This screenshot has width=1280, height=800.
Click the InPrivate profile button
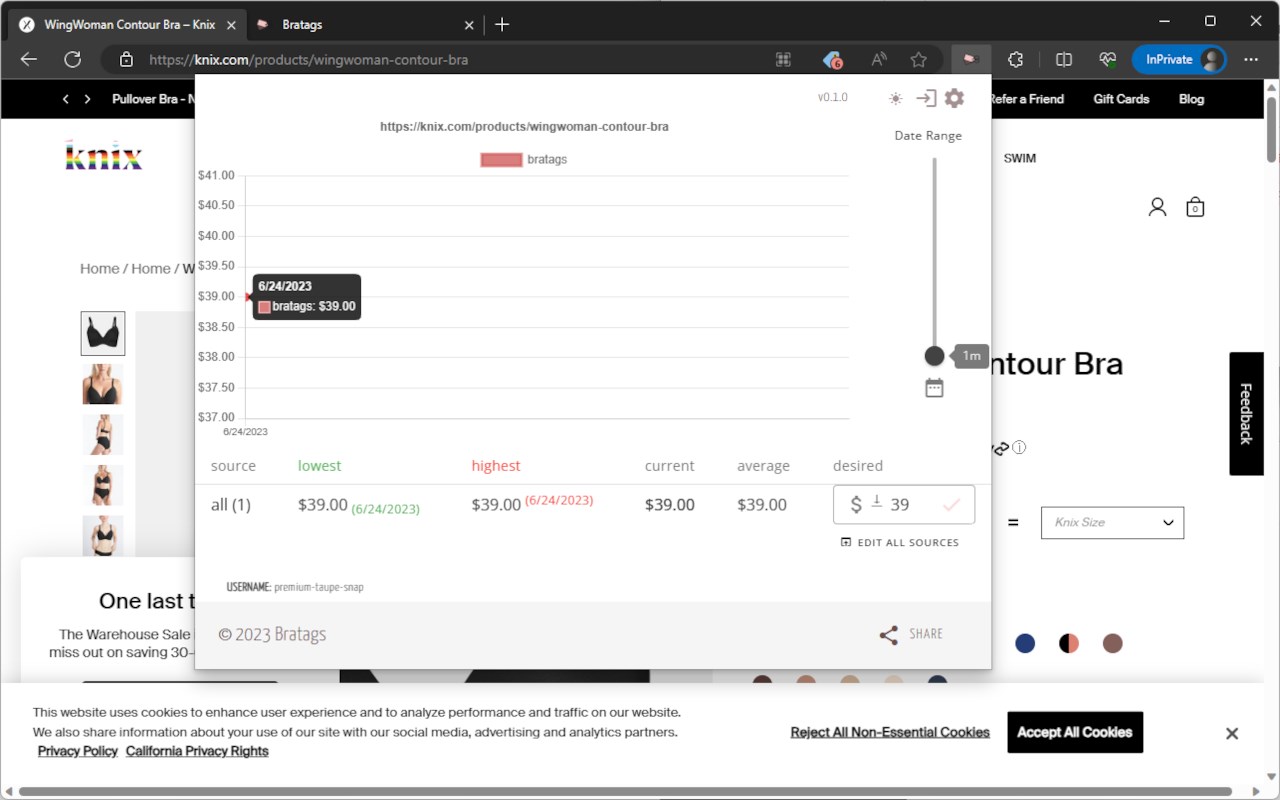pyautogui.click(x=1178, y=59)
